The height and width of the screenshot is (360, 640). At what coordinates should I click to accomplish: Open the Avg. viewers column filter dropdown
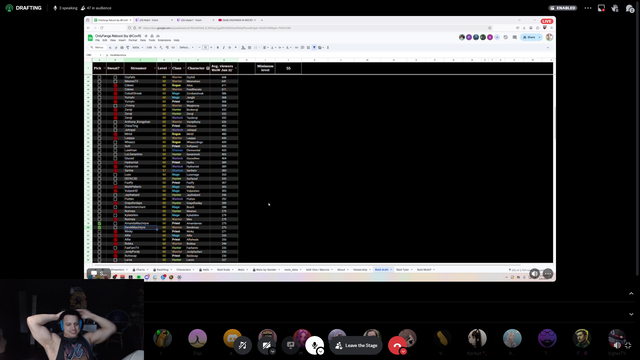[x=236, y=68]
